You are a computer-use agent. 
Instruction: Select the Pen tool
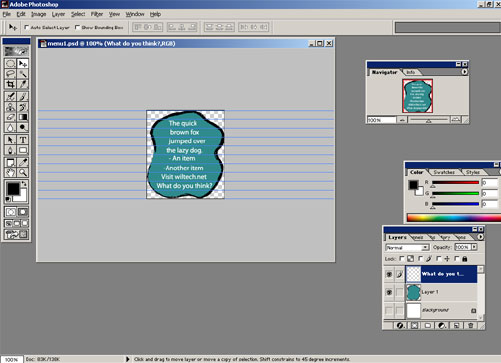point(10,150)
